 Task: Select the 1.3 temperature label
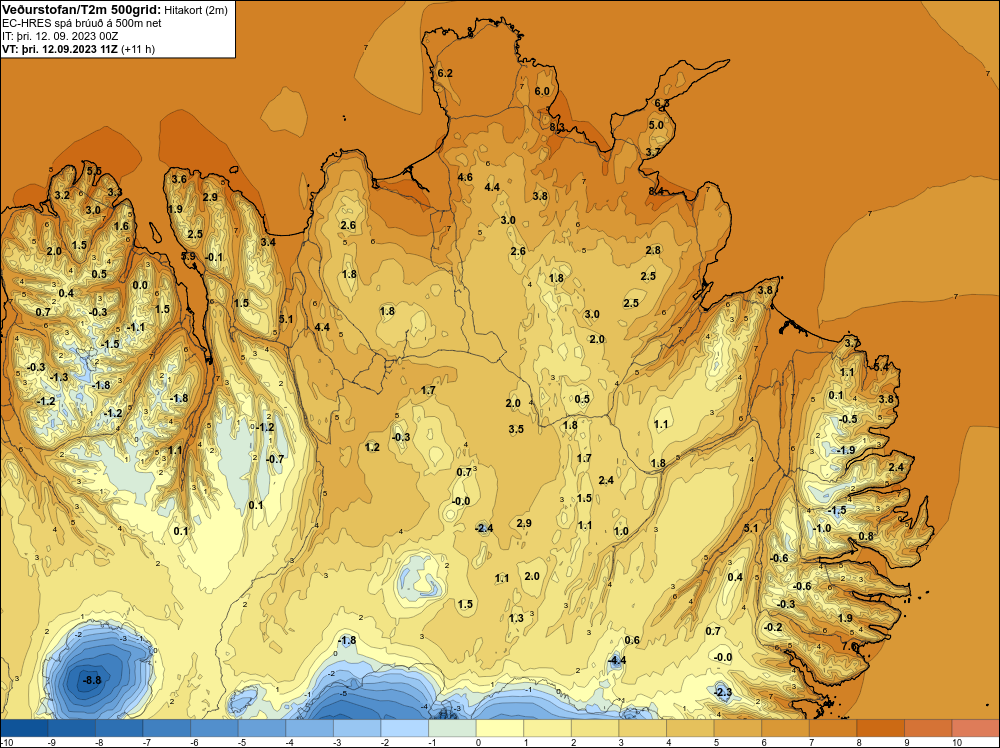click(x=516, y=618)
